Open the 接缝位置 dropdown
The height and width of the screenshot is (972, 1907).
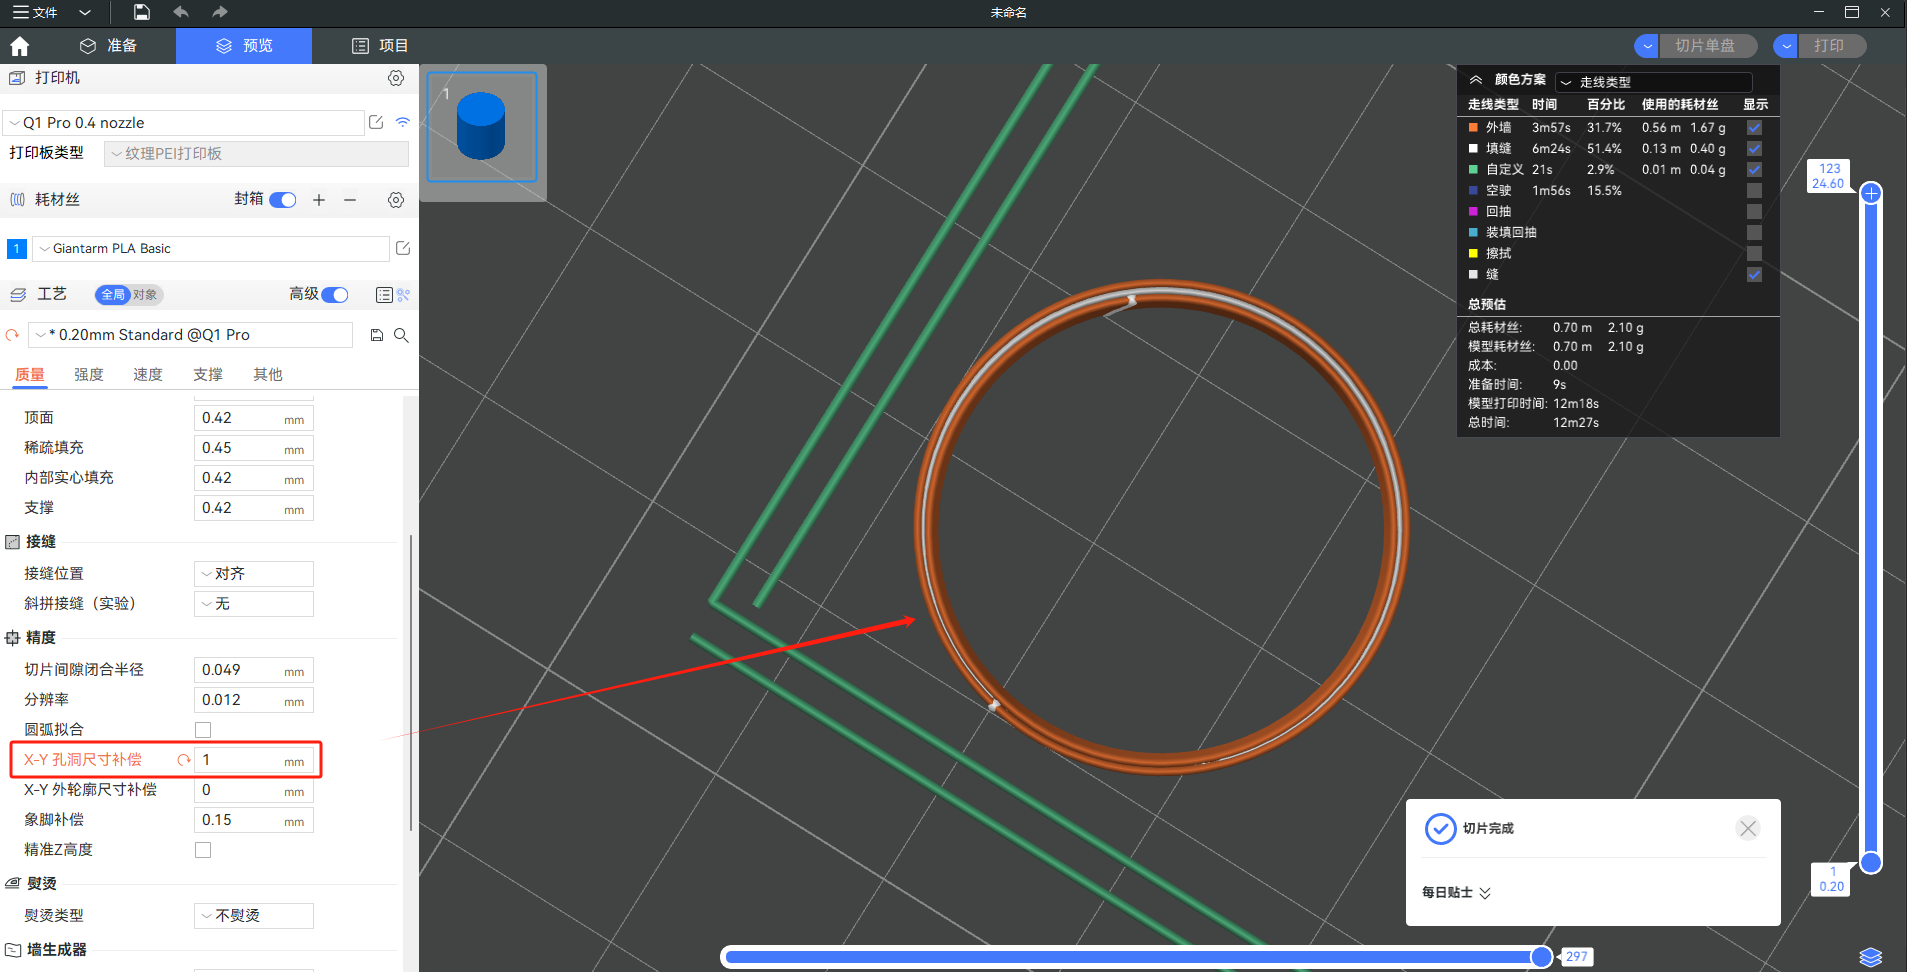pos(253,574)
